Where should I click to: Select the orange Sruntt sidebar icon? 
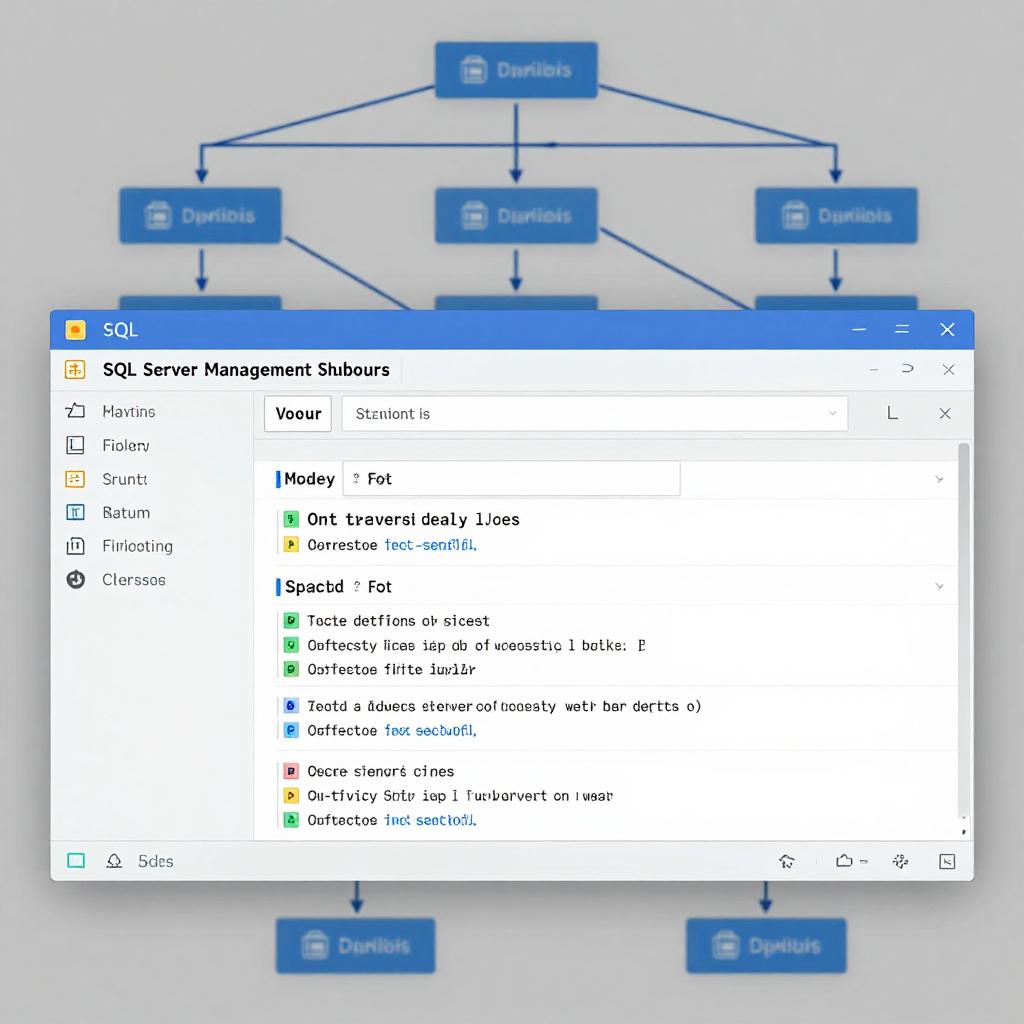[75, 479]
